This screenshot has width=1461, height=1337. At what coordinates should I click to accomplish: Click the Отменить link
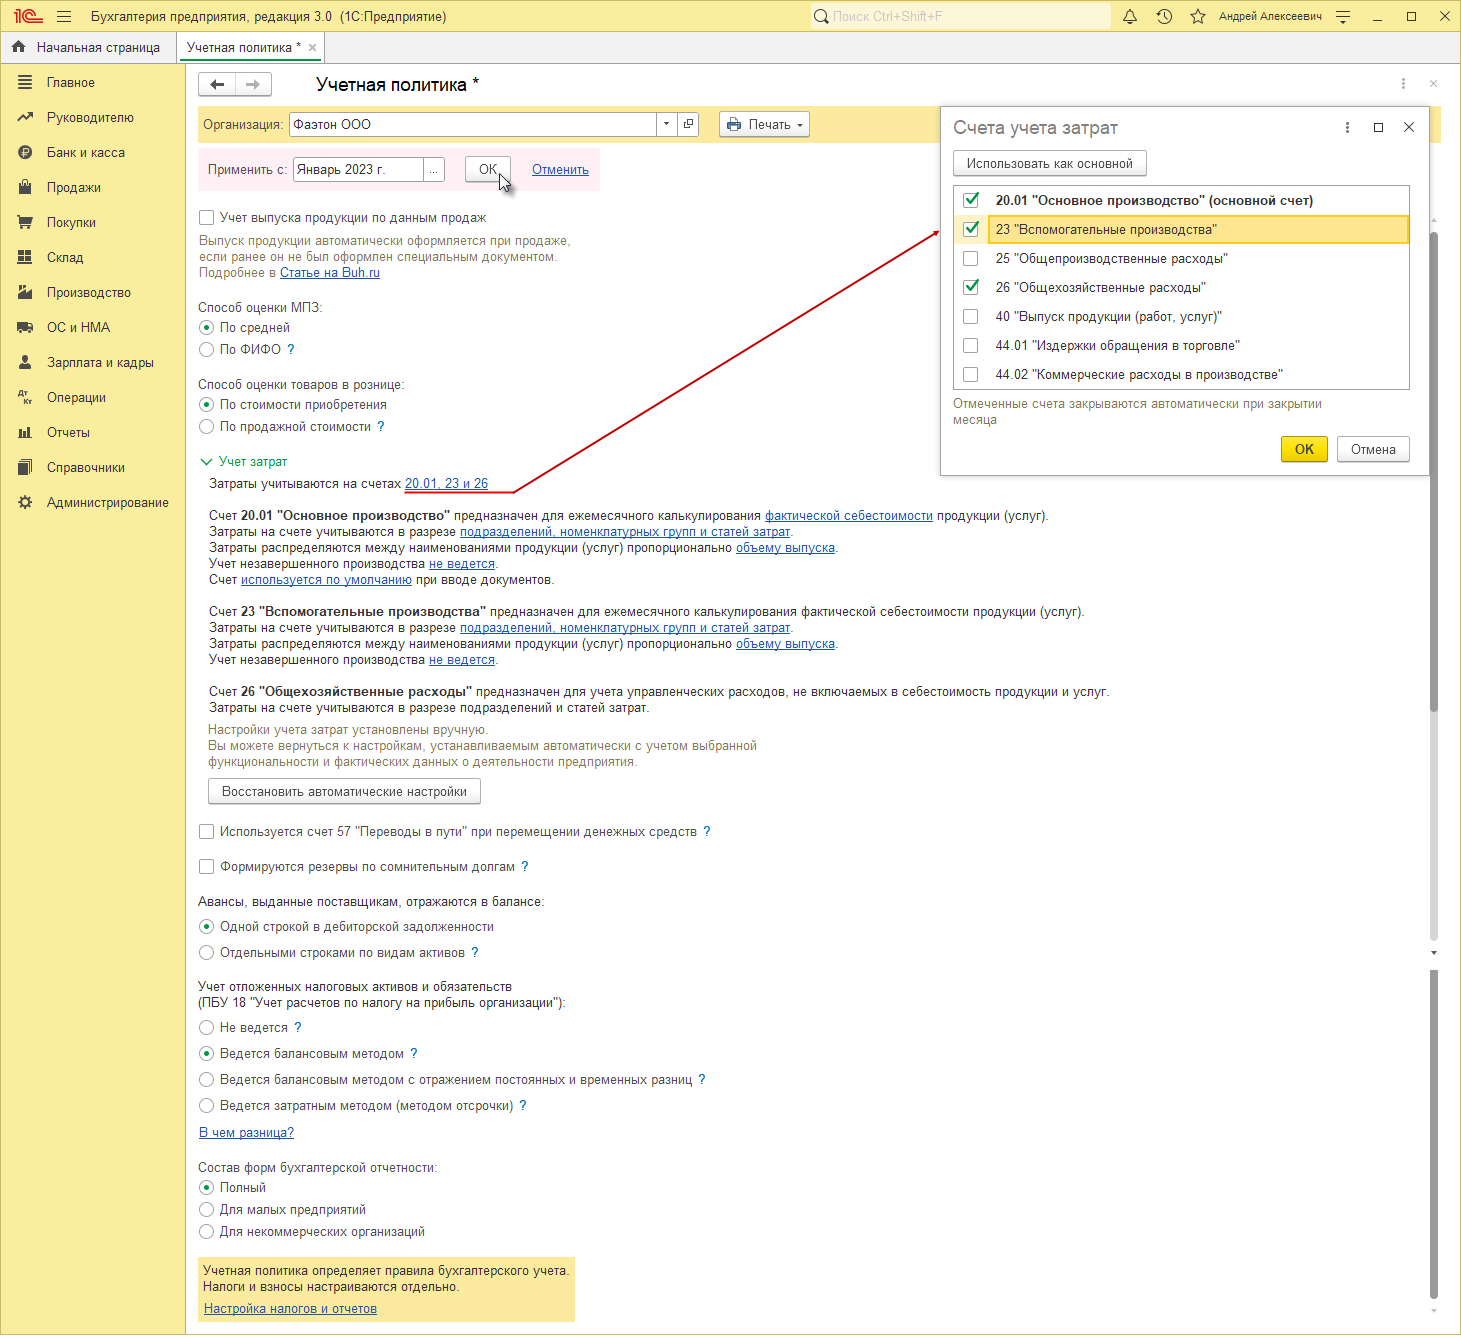pyautogui.click(x=560, y=169)
